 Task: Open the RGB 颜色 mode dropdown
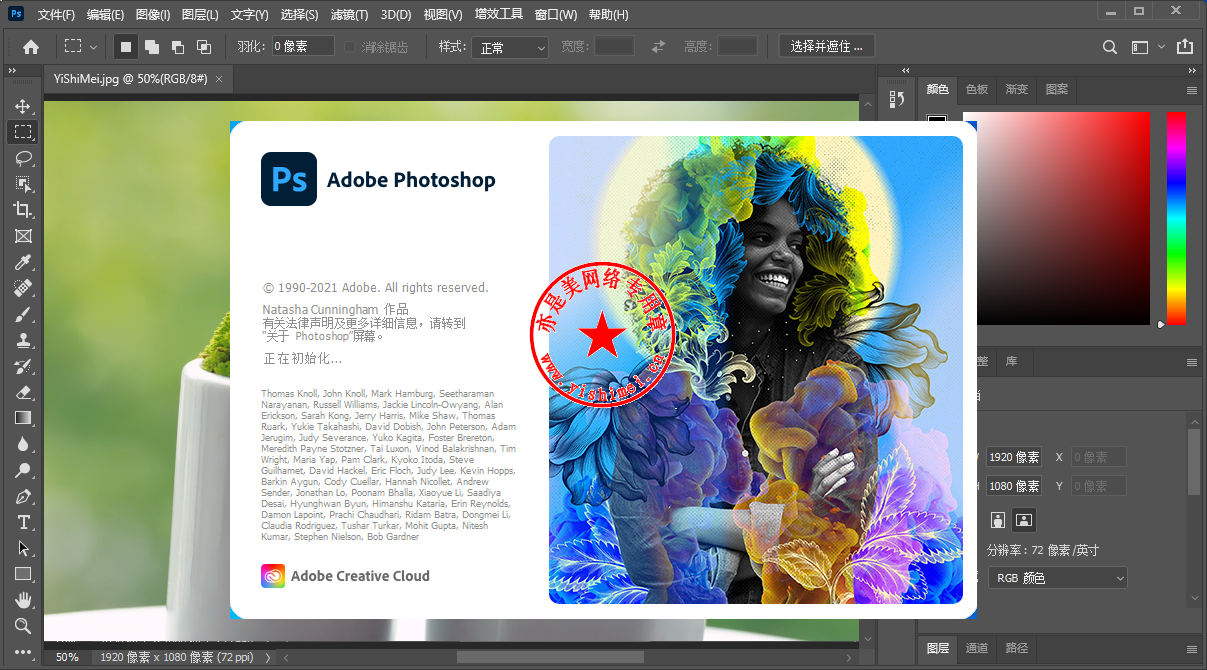pos(1057,578)
